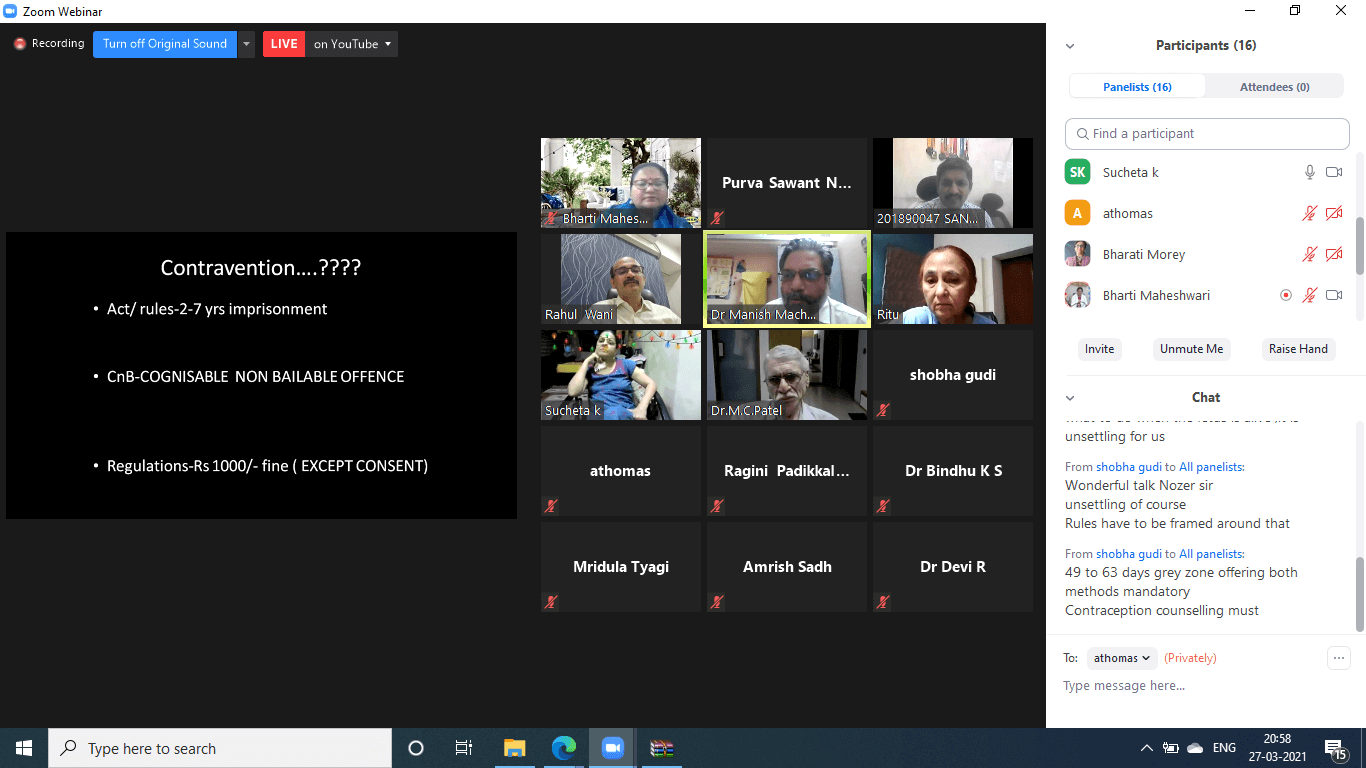Click Bharti Maheshwari's recording indicator icon
1366x768 pixels.
tap(1286, 295)
